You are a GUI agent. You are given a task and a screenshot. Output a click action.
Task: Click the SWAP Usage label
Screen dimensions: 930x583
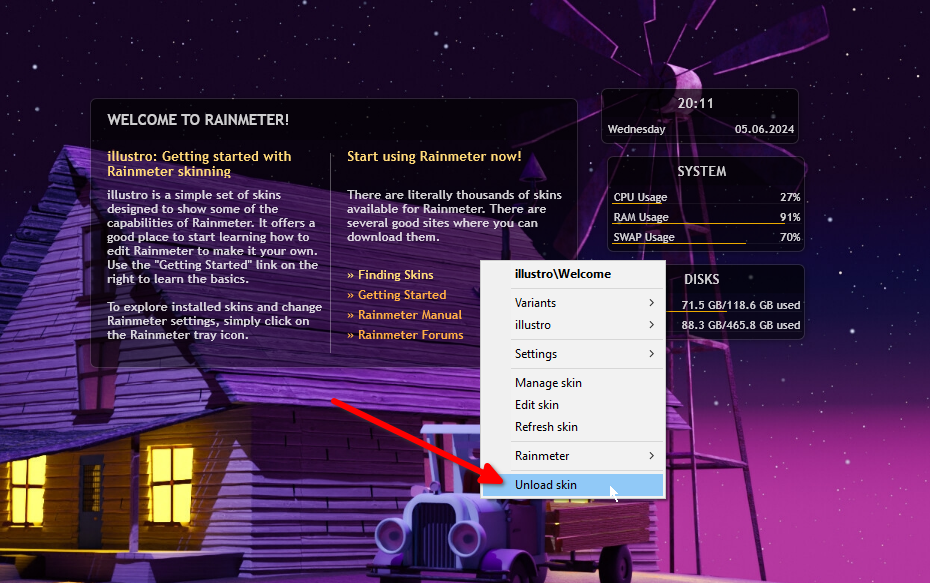coord(644,237)
